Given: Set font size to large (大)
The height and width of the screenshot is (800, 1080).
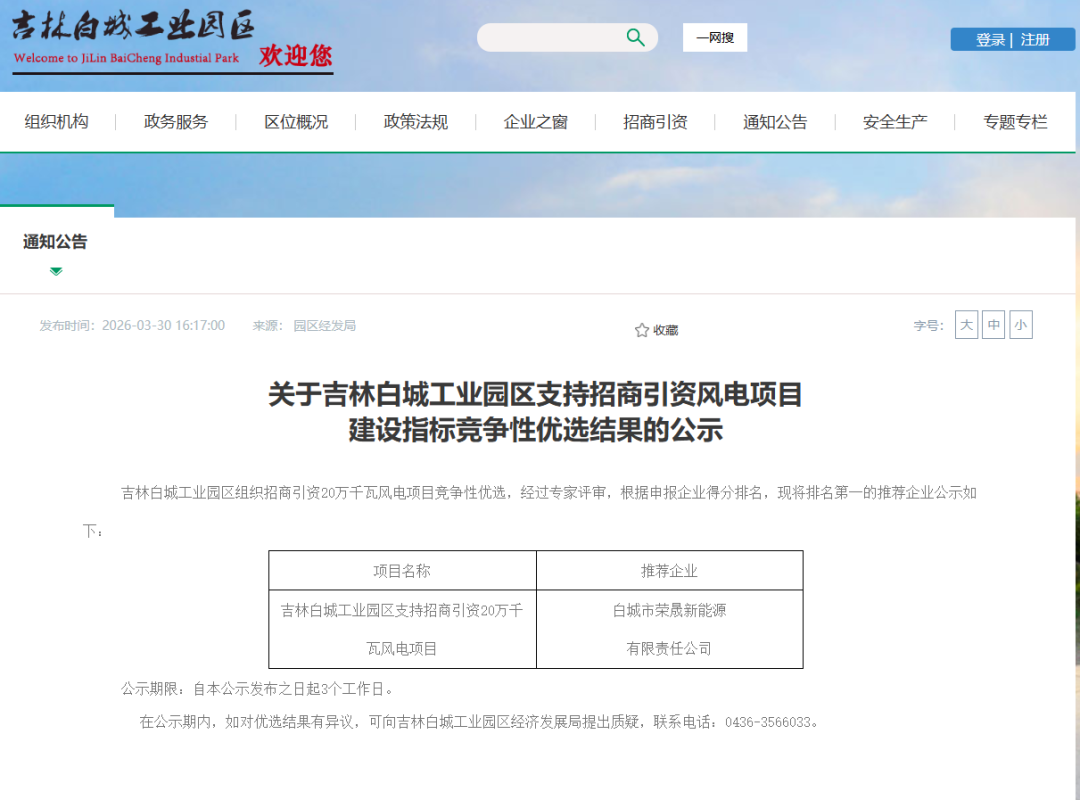Looking at the screenshot, I should [966, 325].
